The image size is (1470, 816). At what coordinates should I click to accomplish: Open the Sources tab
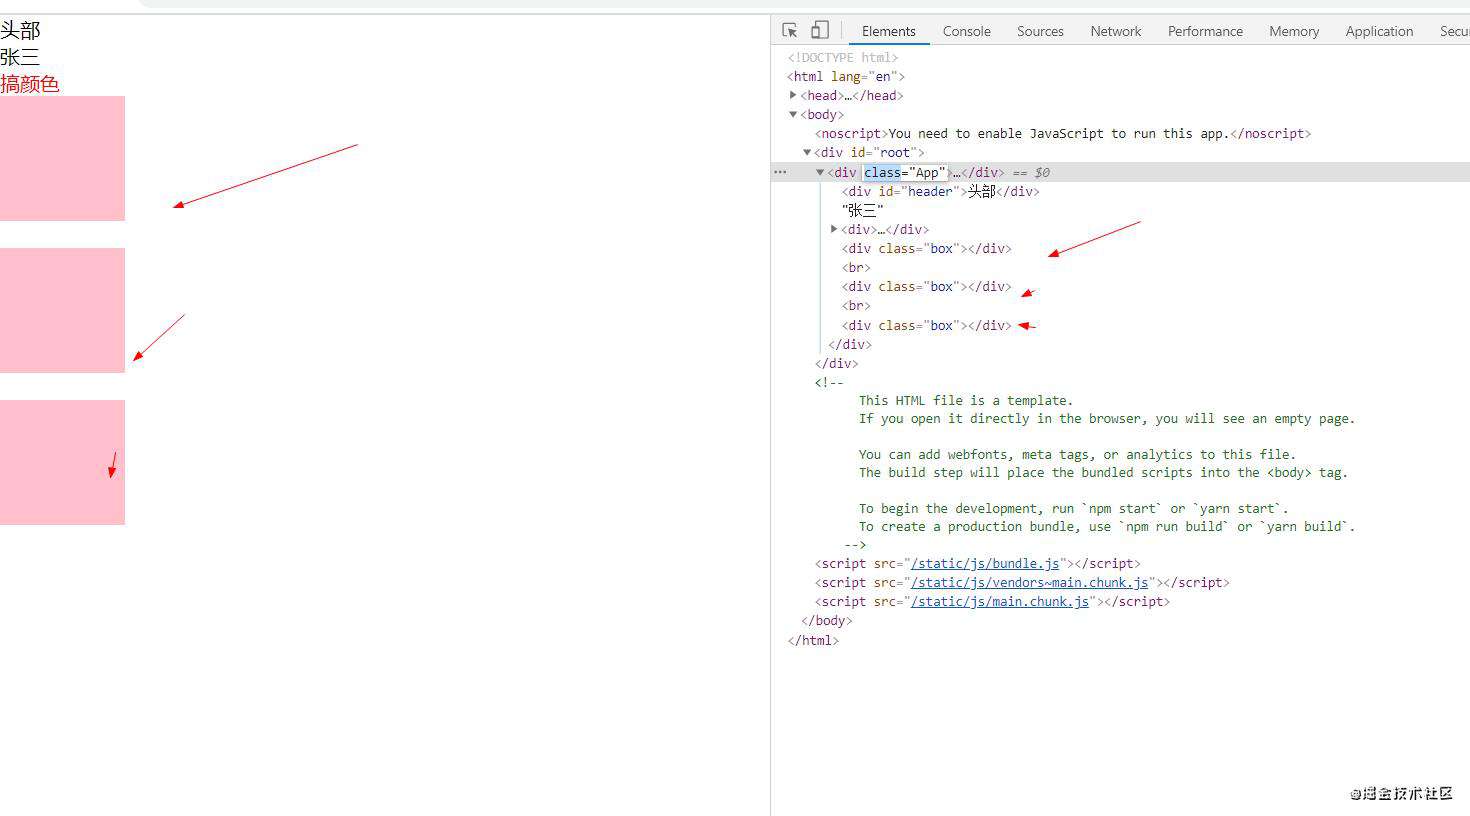click(x=1040, y=31)
